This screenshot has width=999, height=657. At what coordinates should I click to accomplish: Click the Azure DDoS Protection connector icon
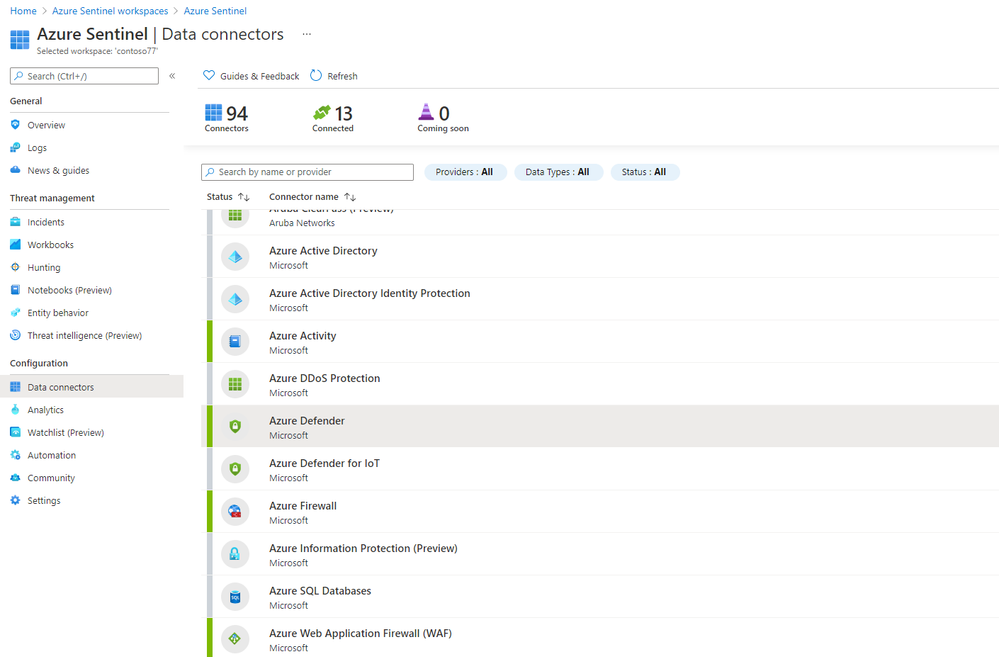[235, 384]
